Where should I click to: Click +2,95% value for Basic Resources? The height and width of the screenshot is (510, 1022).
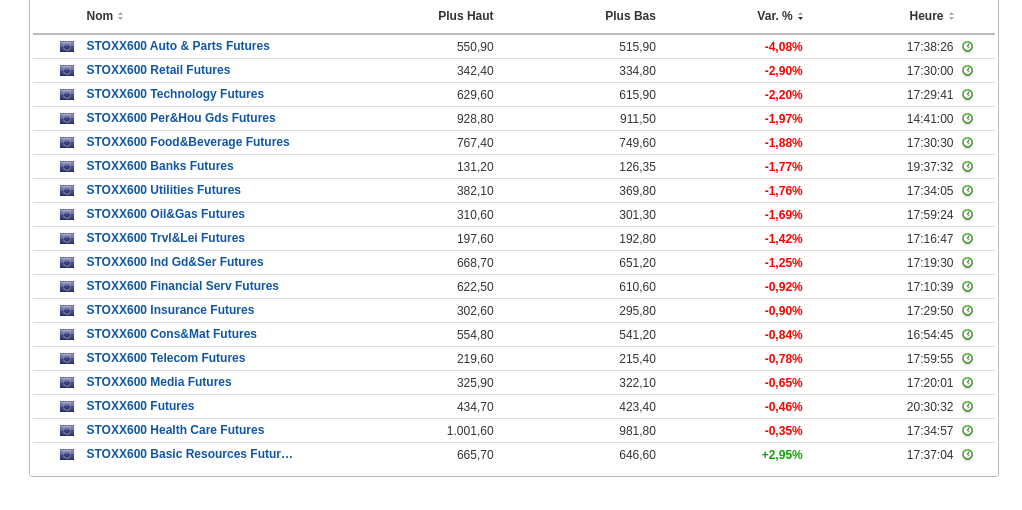coord(782,455)
